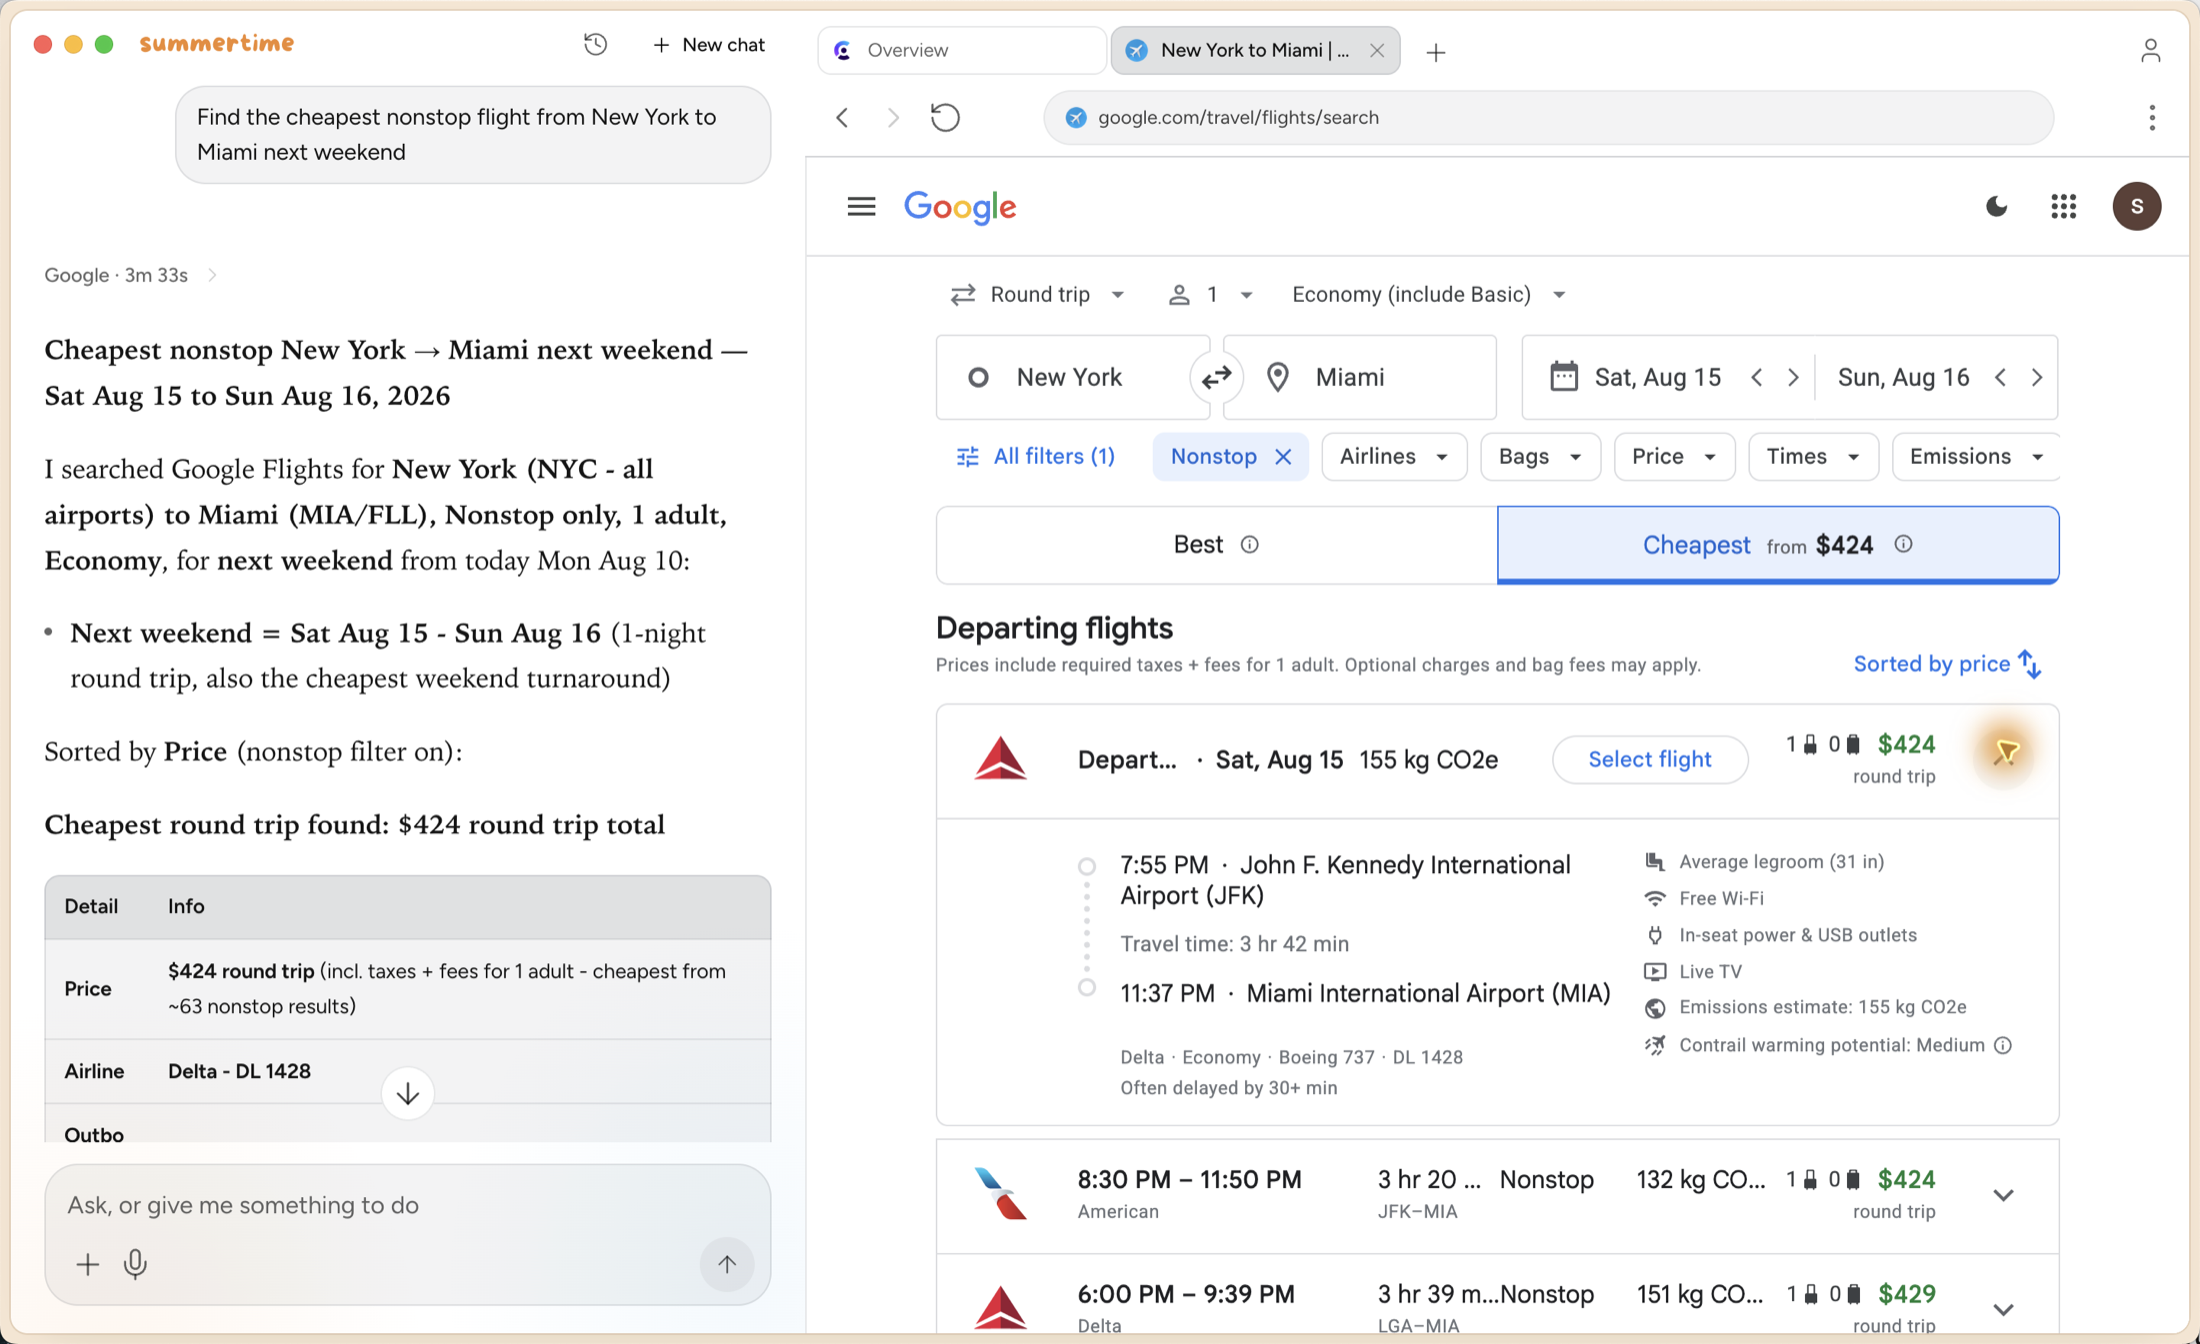
Task: Open the Google account avatar S
Action: [x=2137, y=207]
